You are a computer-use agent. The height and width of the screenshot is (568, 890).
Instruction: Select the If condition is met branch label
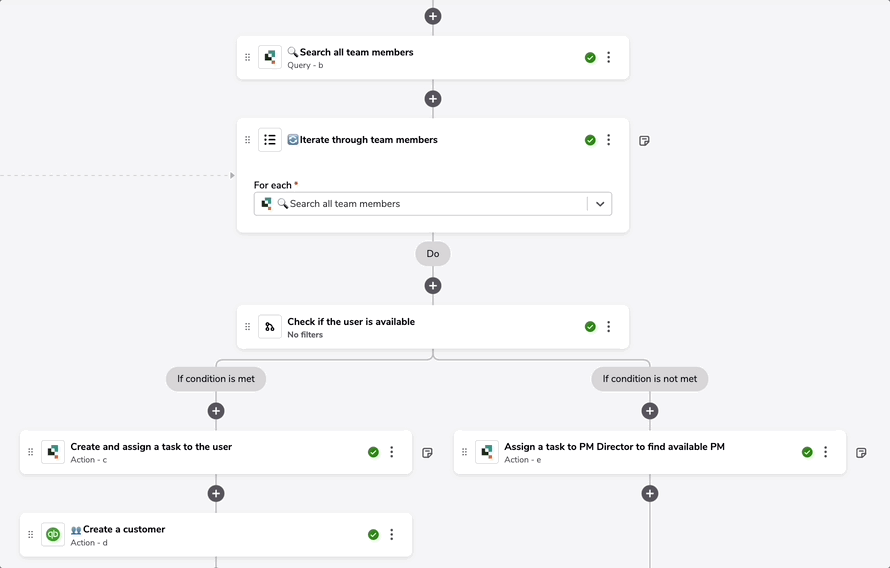216,378
